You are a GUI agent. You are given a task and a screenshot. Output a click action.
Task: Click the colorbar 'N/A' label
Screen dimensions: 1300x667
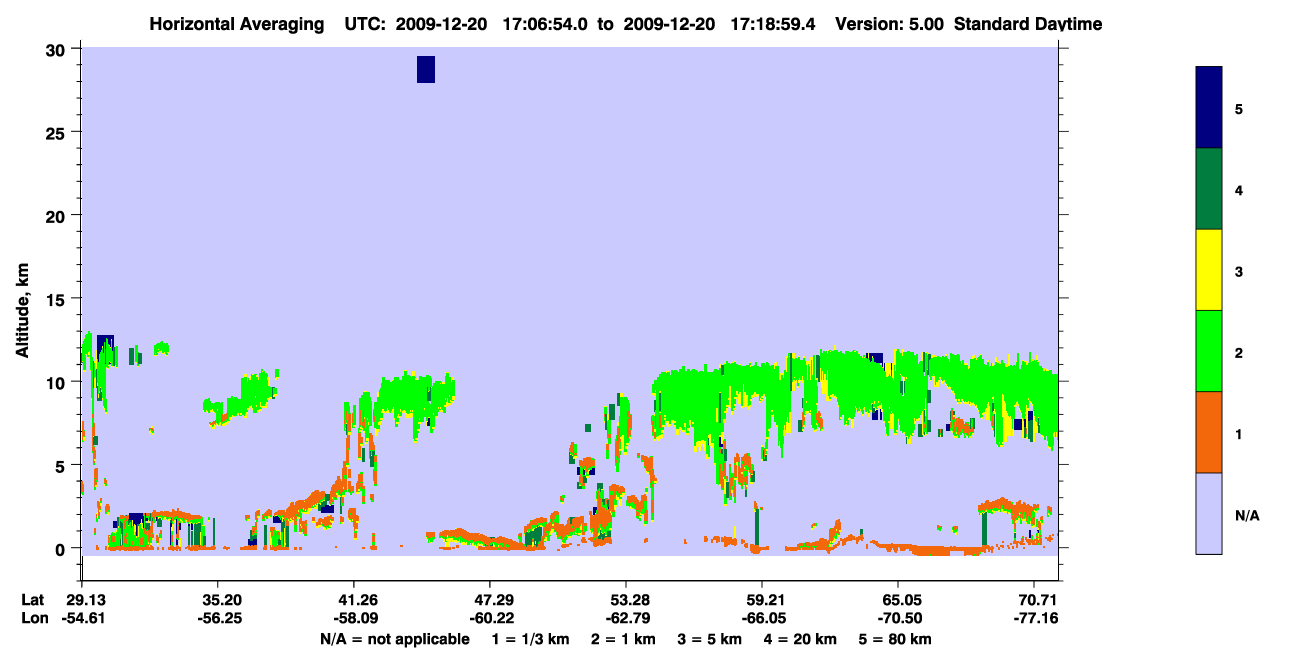coord(1246,515)
